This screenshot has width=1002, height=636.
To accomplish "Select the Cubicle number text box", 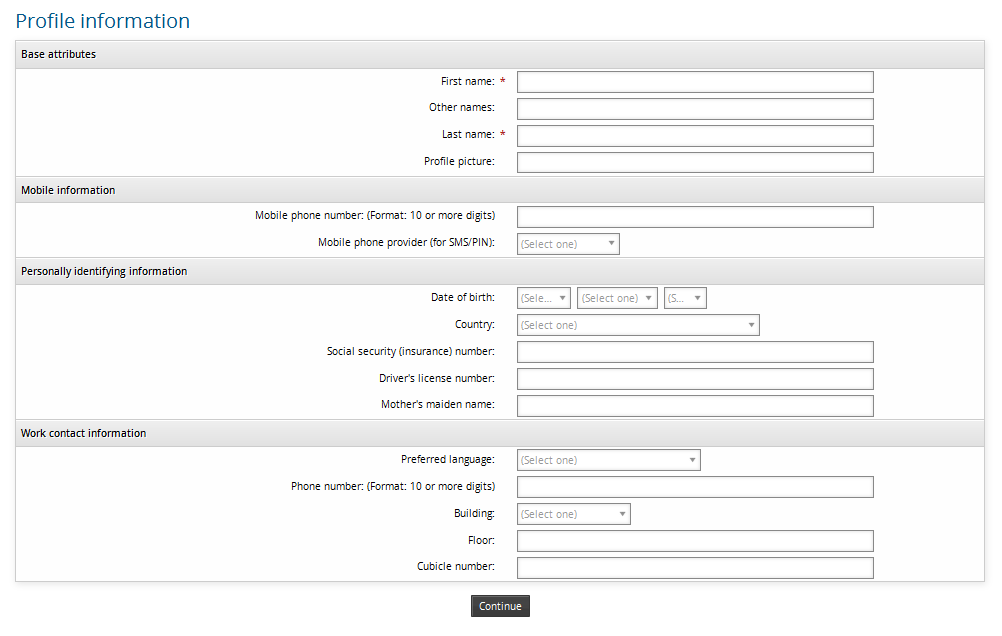I will click(695, 567).
